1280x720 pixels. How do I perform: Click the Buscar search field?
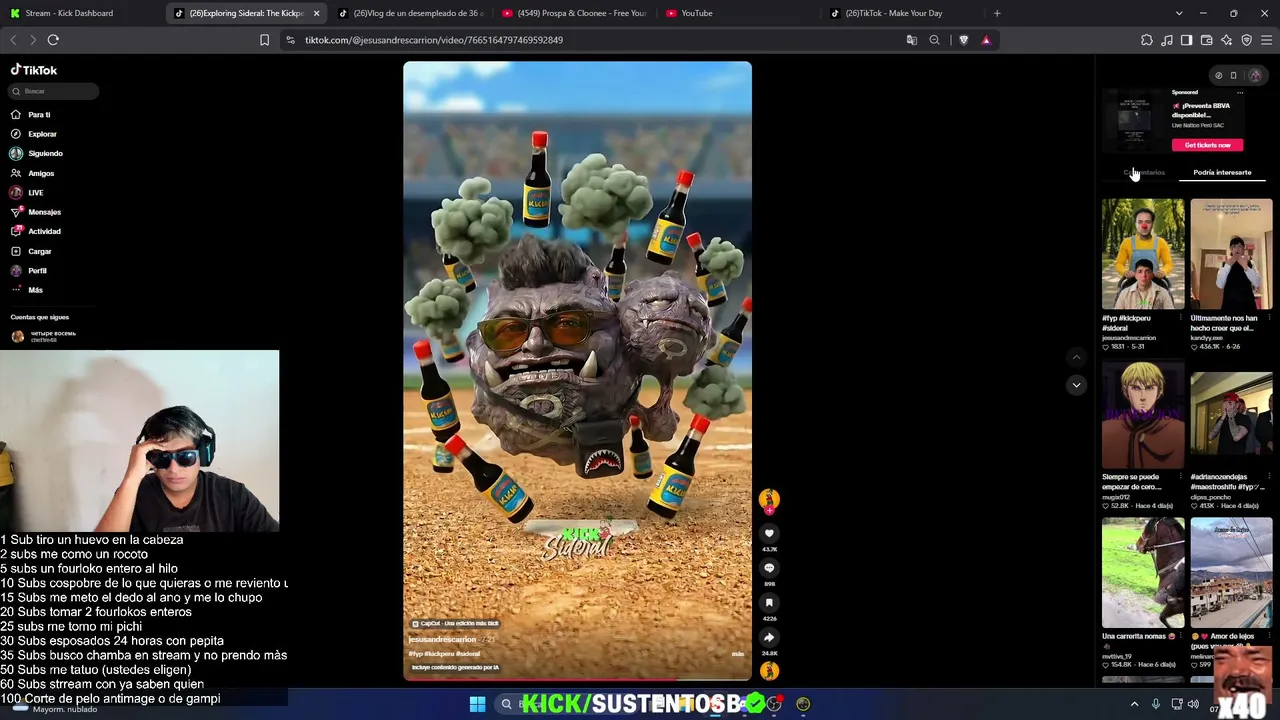pos(54,91)
